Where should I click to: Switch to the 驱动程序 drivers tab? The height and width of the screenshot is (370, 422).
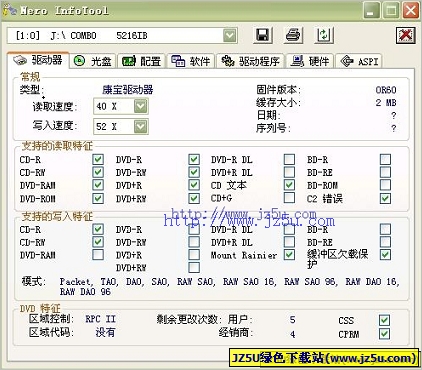pos(250,61)
